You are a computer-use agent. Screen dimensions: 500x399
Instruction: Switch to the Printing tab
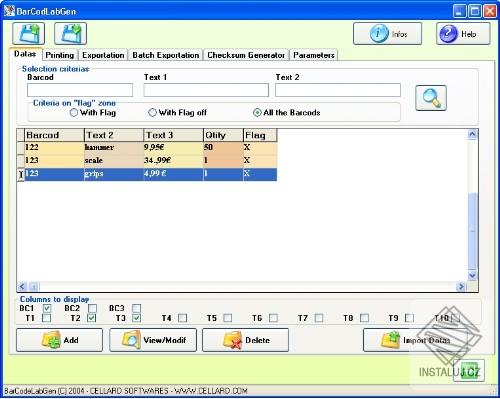pyautogui.click(x=60, y=55)
